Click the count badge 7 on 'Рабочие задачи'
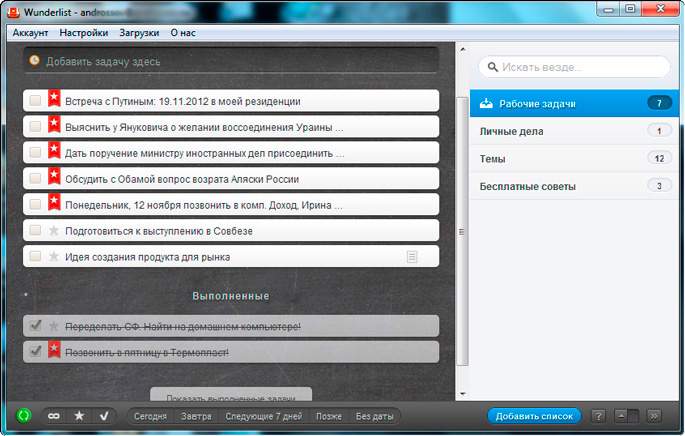This screenshot has width=685, height=436. click(659, 103)
